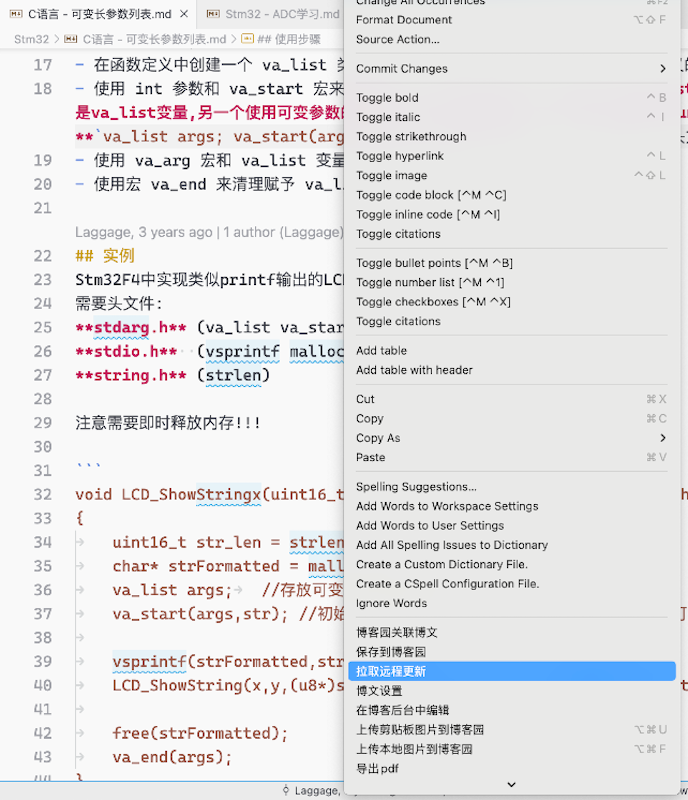Click the git blame icon in the status bar

286,790
